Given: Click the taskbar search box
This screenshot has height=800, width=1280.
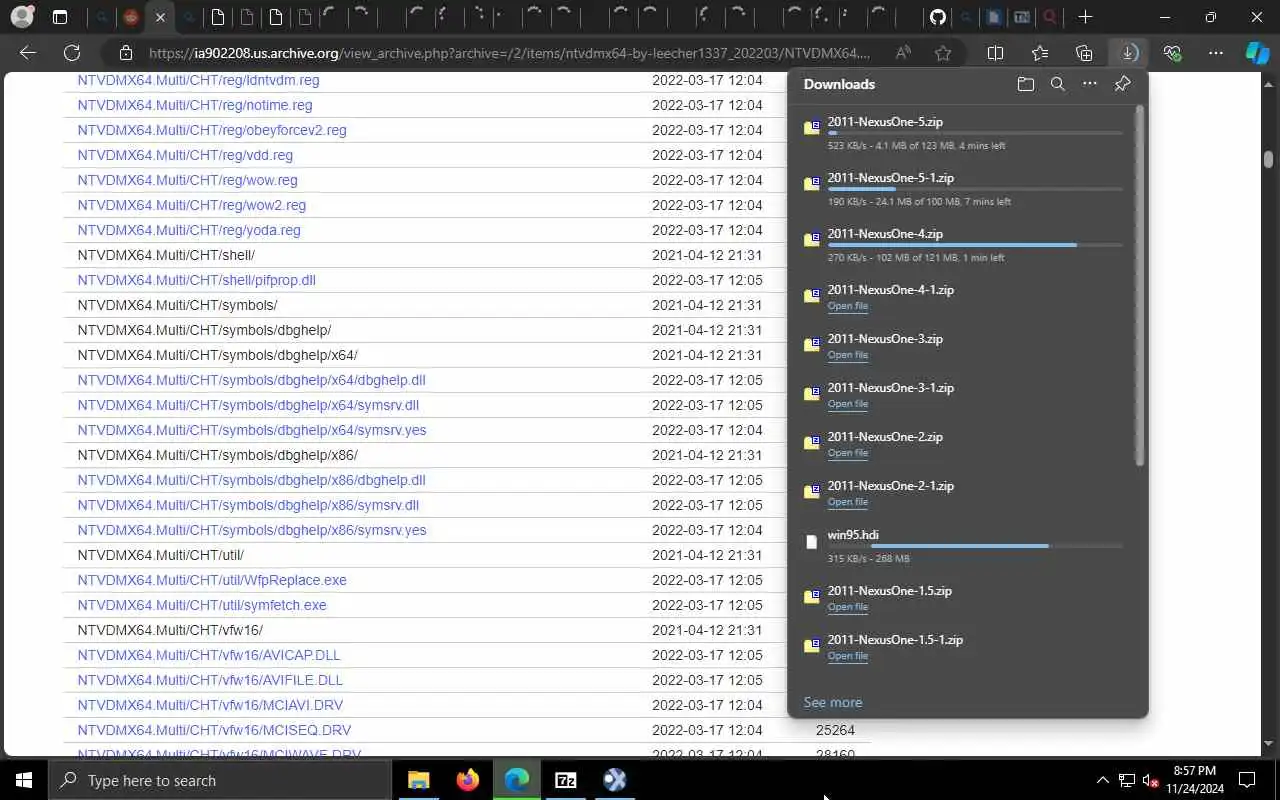Looking at the screenshot, I should pos(220,780).
